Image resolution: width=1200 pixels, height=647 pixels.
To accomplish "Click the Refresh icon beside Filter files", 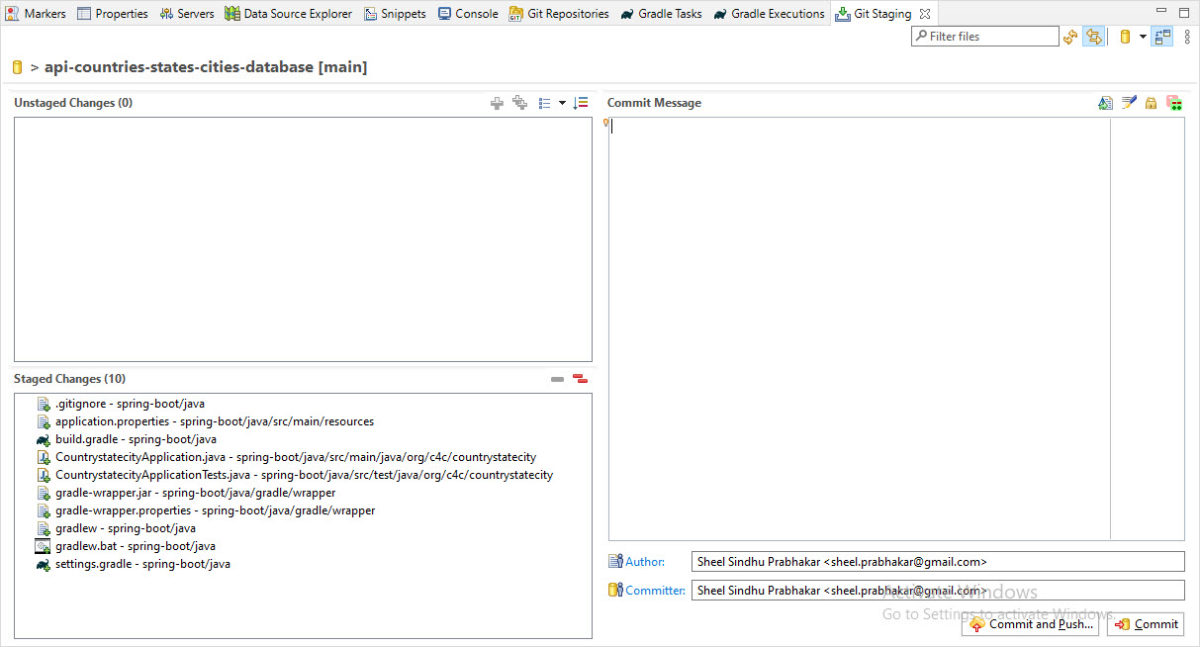I will [1071, 37].
